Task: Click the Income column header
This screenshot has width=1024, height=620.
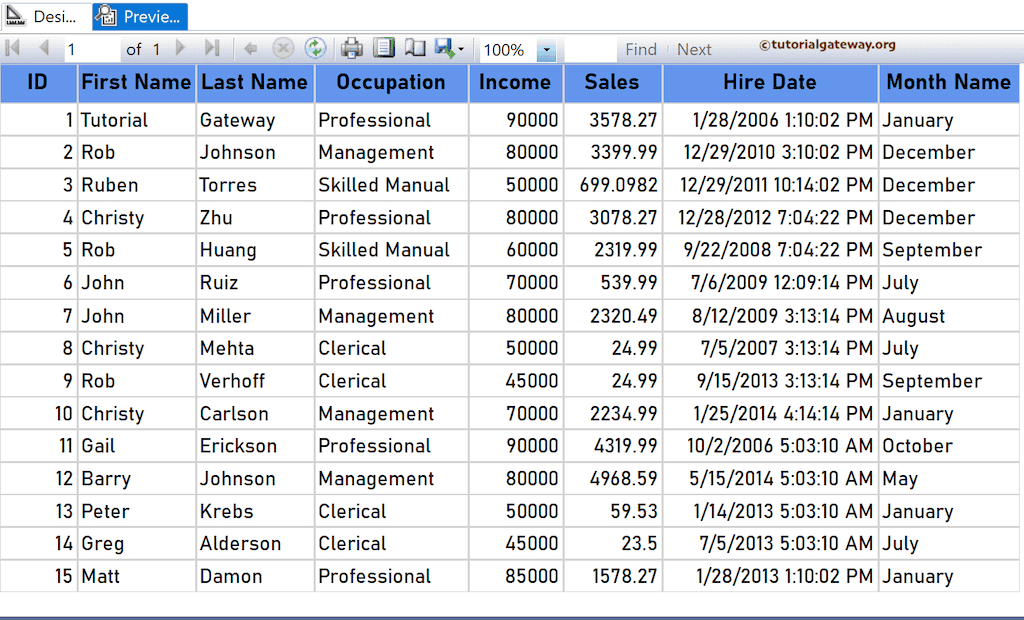Action: click(515, 83)
